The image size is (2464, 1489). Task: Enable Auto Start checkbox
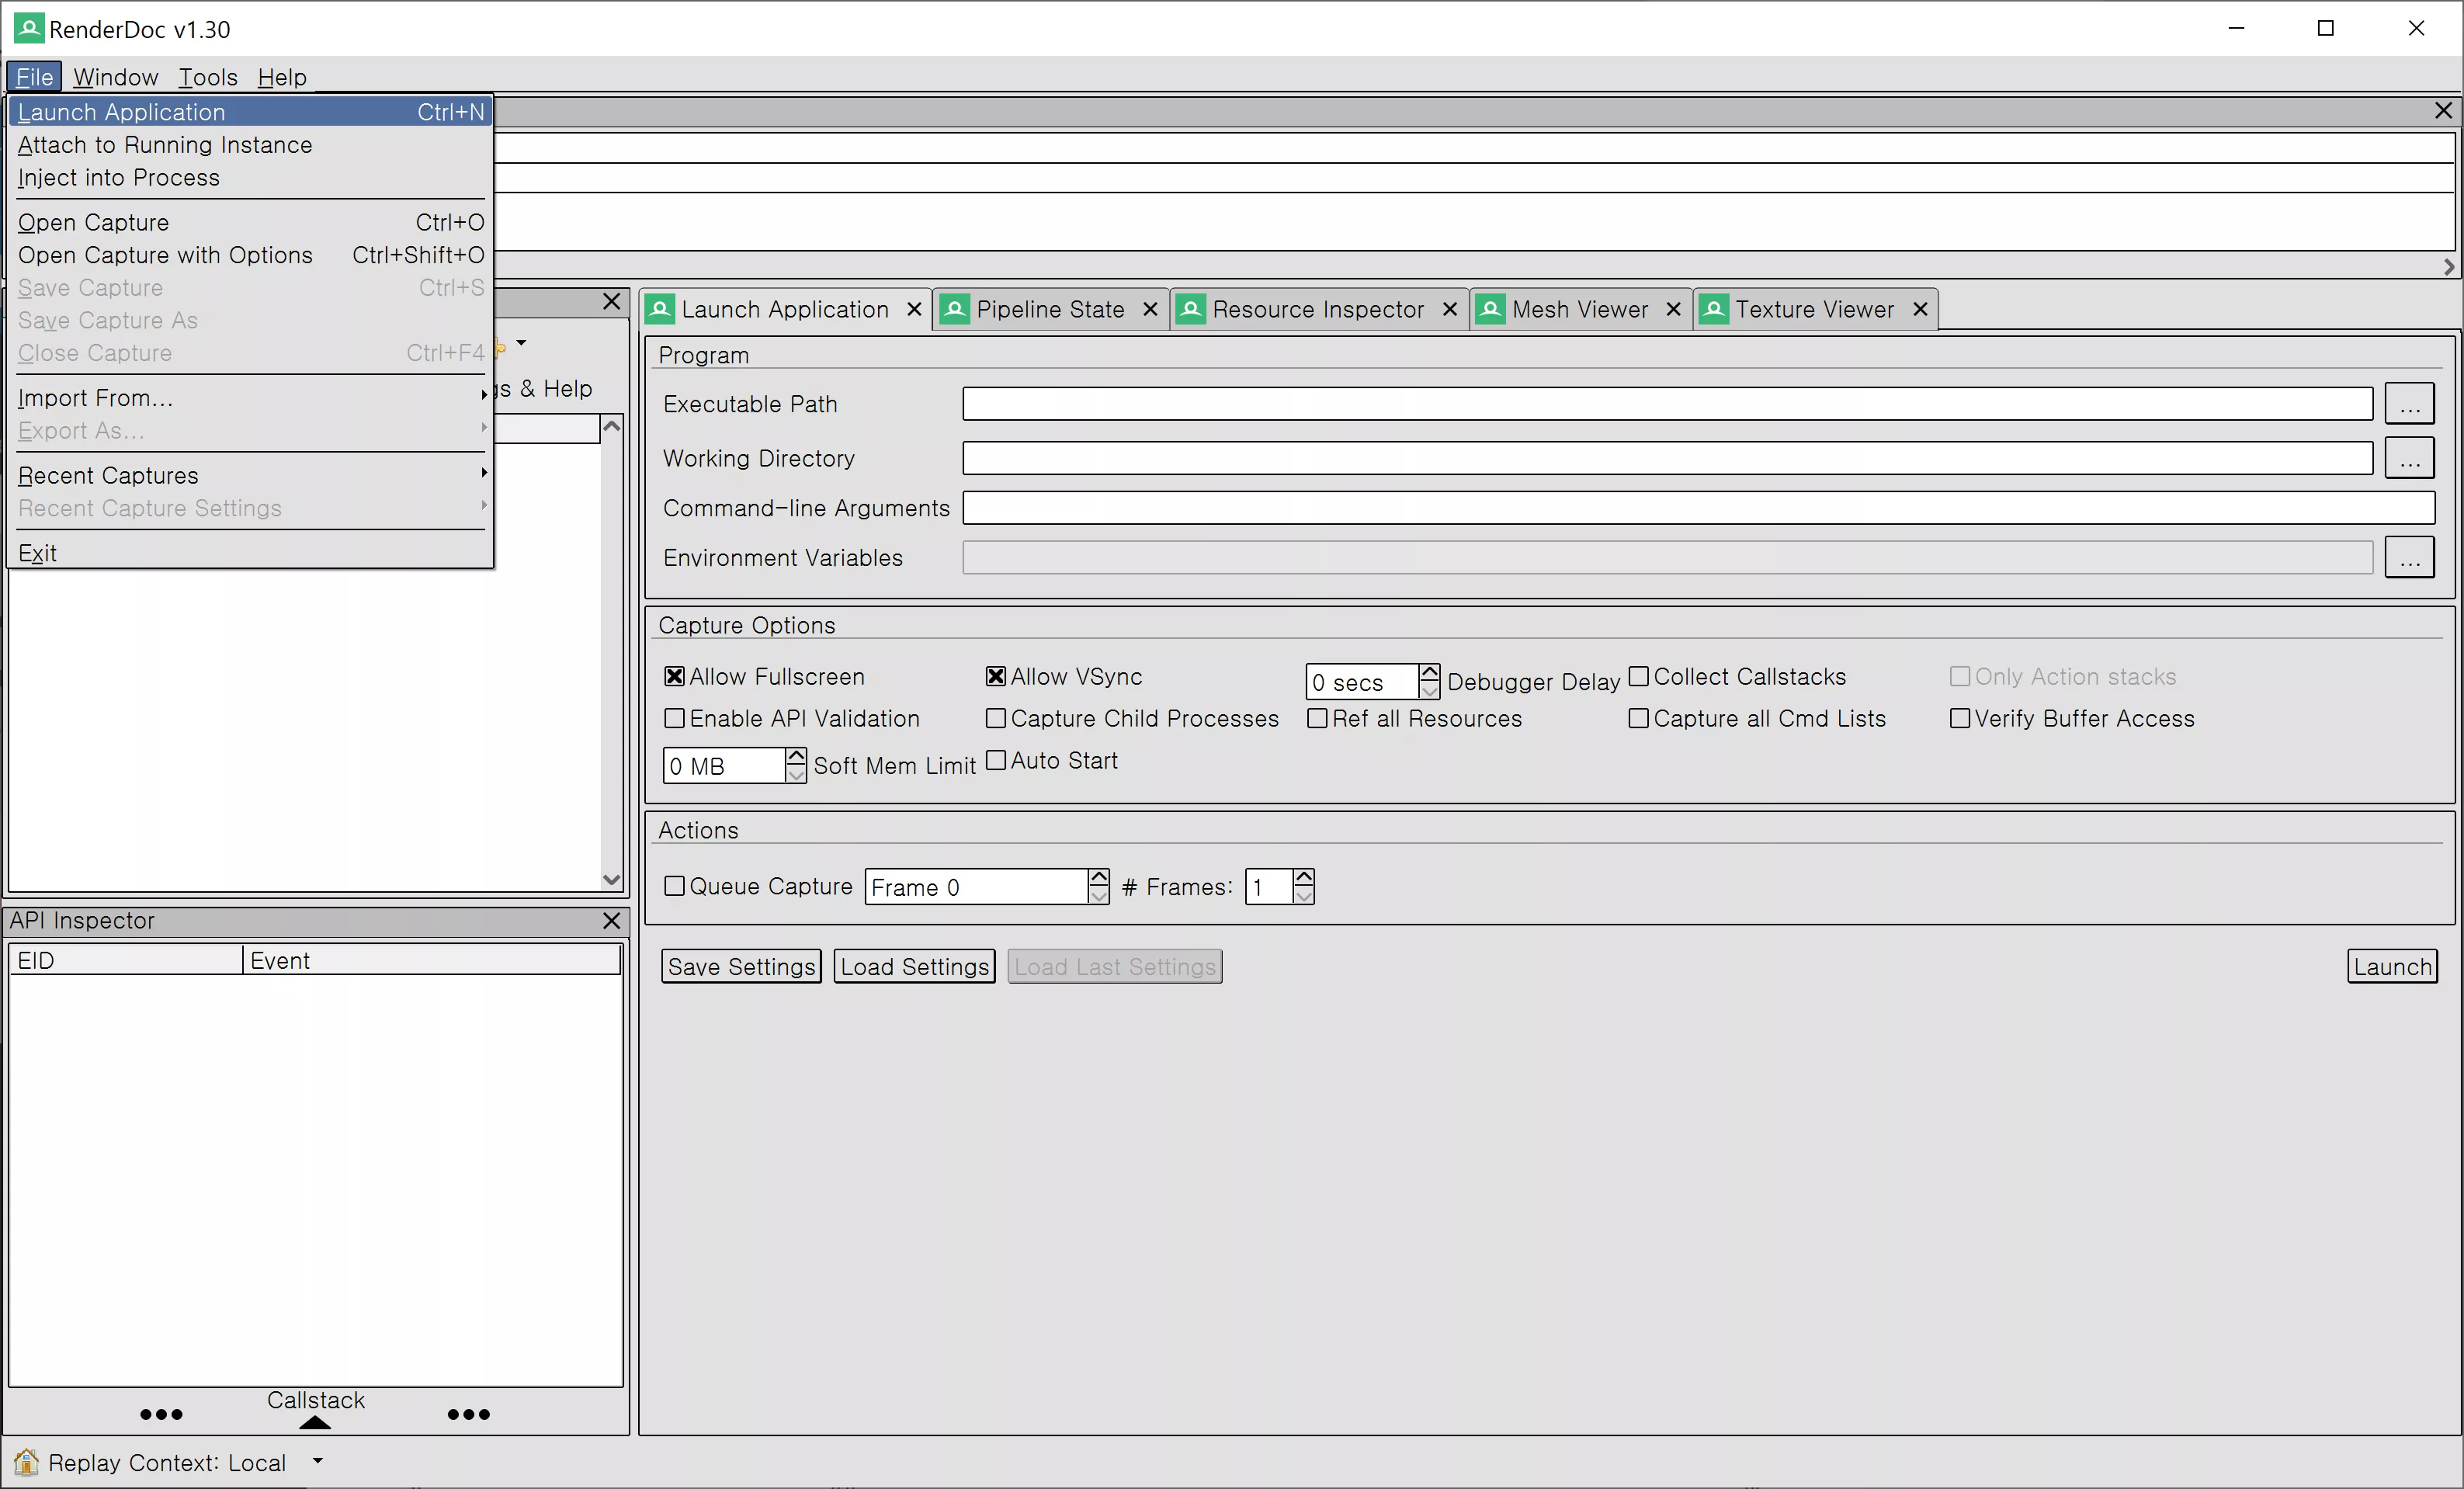click(995, 761)
